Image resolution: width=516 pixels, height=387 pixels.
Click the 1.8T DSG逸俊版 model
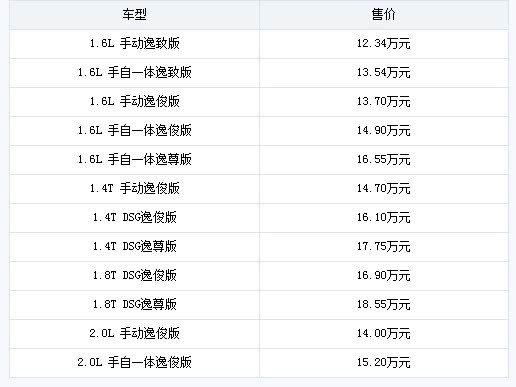pyautogui.click(x=134, y=276)
